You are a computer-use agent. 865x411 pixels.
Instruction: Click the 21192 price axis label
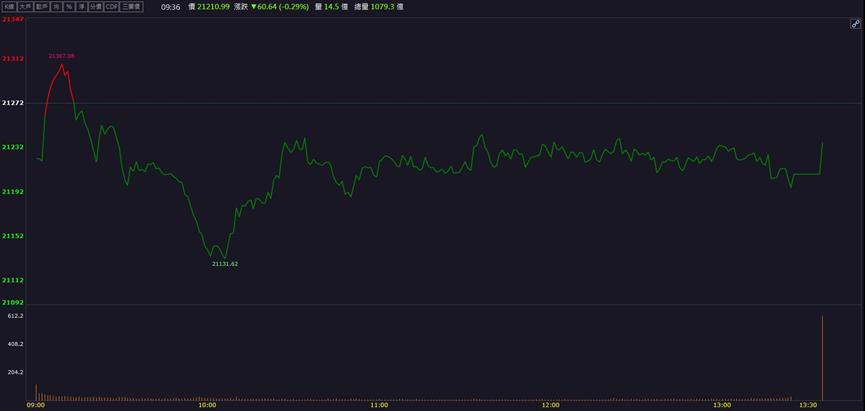tap(12, 191)
